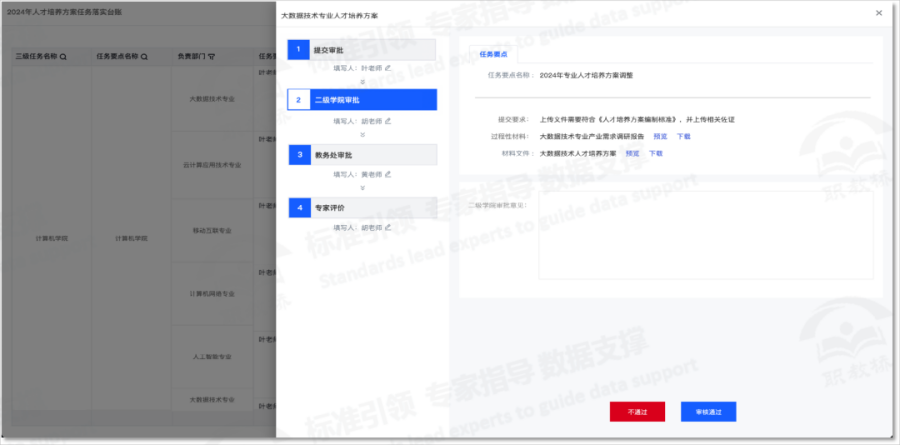Select step 1 提交审批 in workflow
This screenshot has width=900, height=445.
click(362, 49)
